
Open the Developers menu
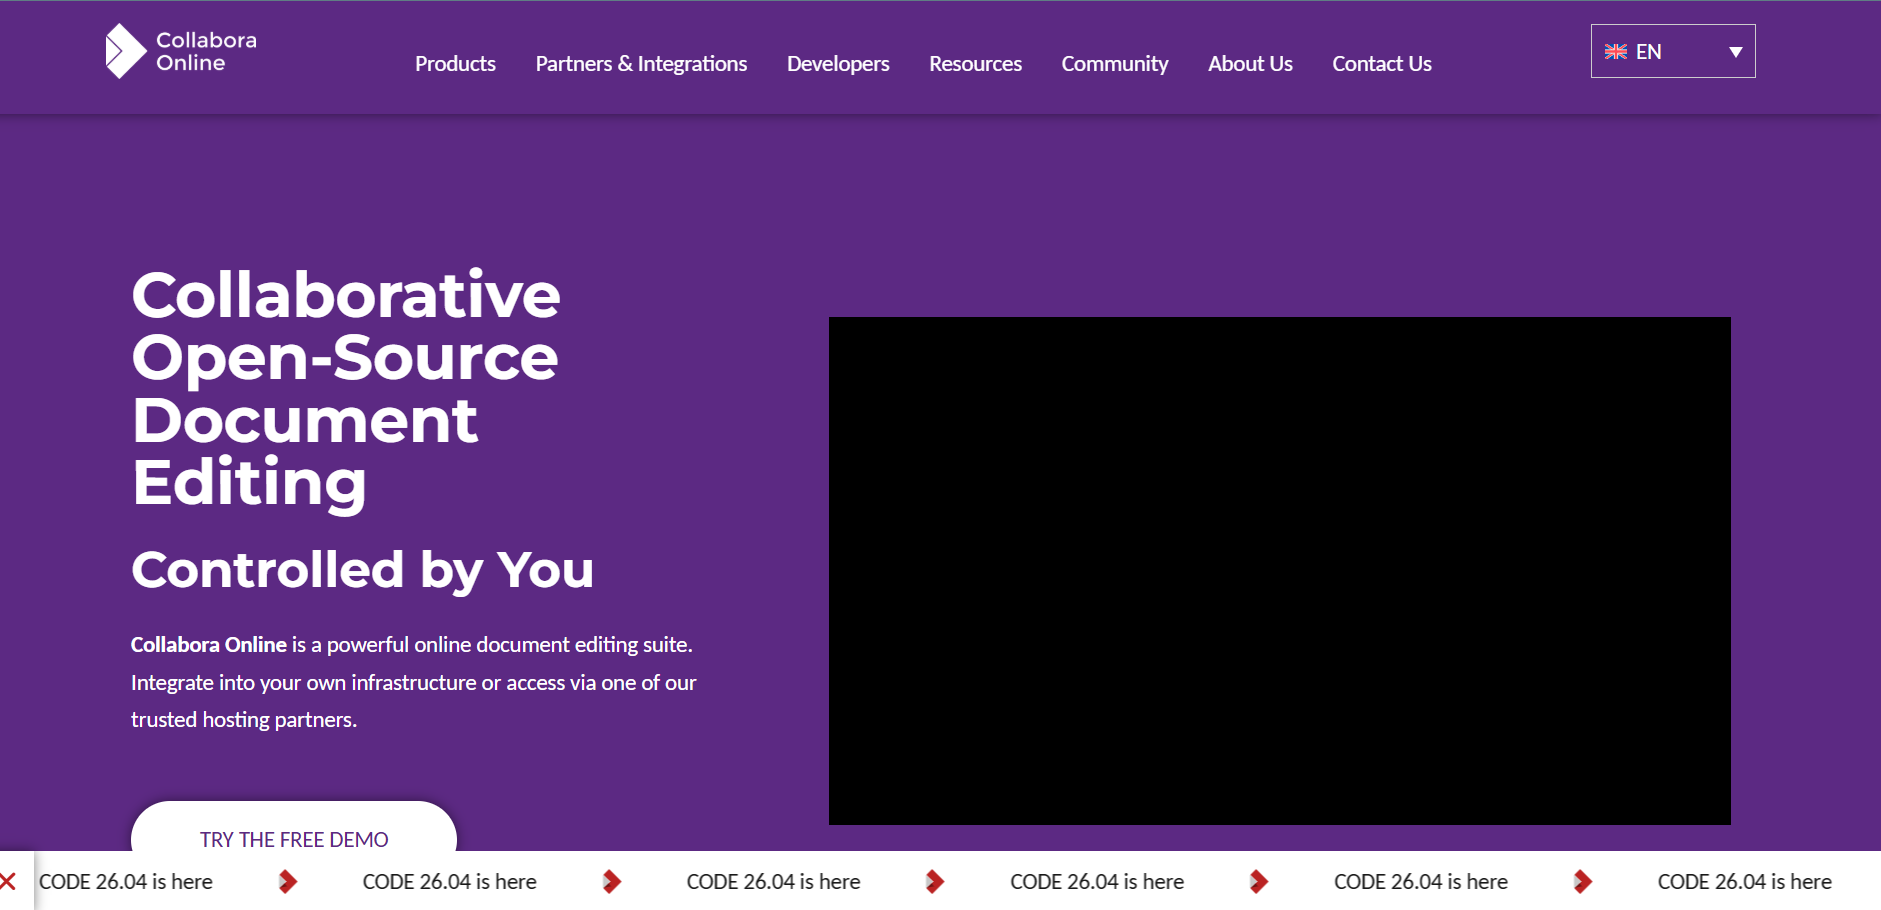coord(838,64)
